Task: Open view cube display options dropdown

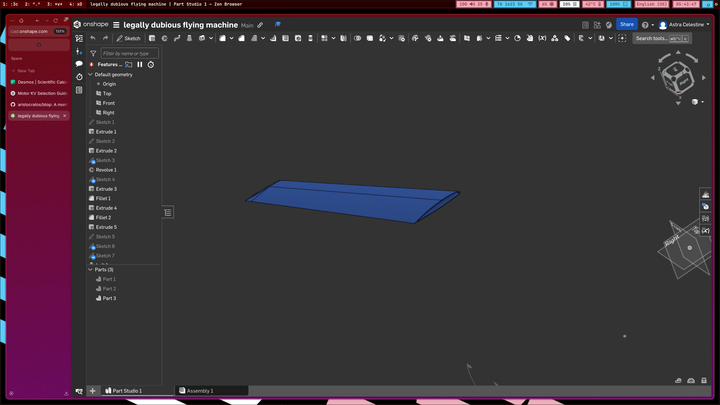Action: pos(697,101)
